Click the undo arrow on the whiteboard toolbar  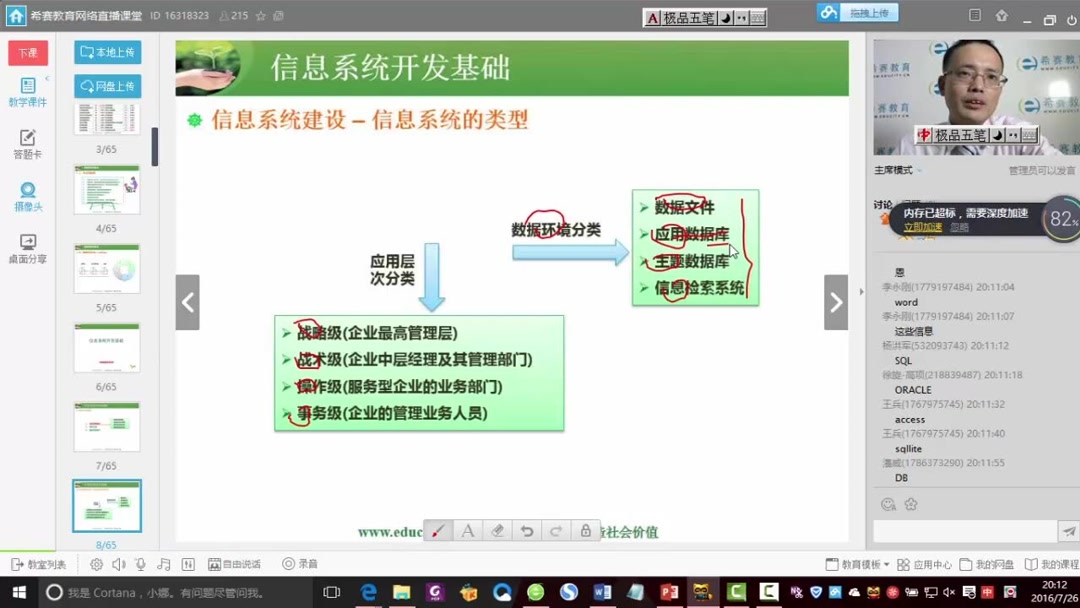click(527, 531)
